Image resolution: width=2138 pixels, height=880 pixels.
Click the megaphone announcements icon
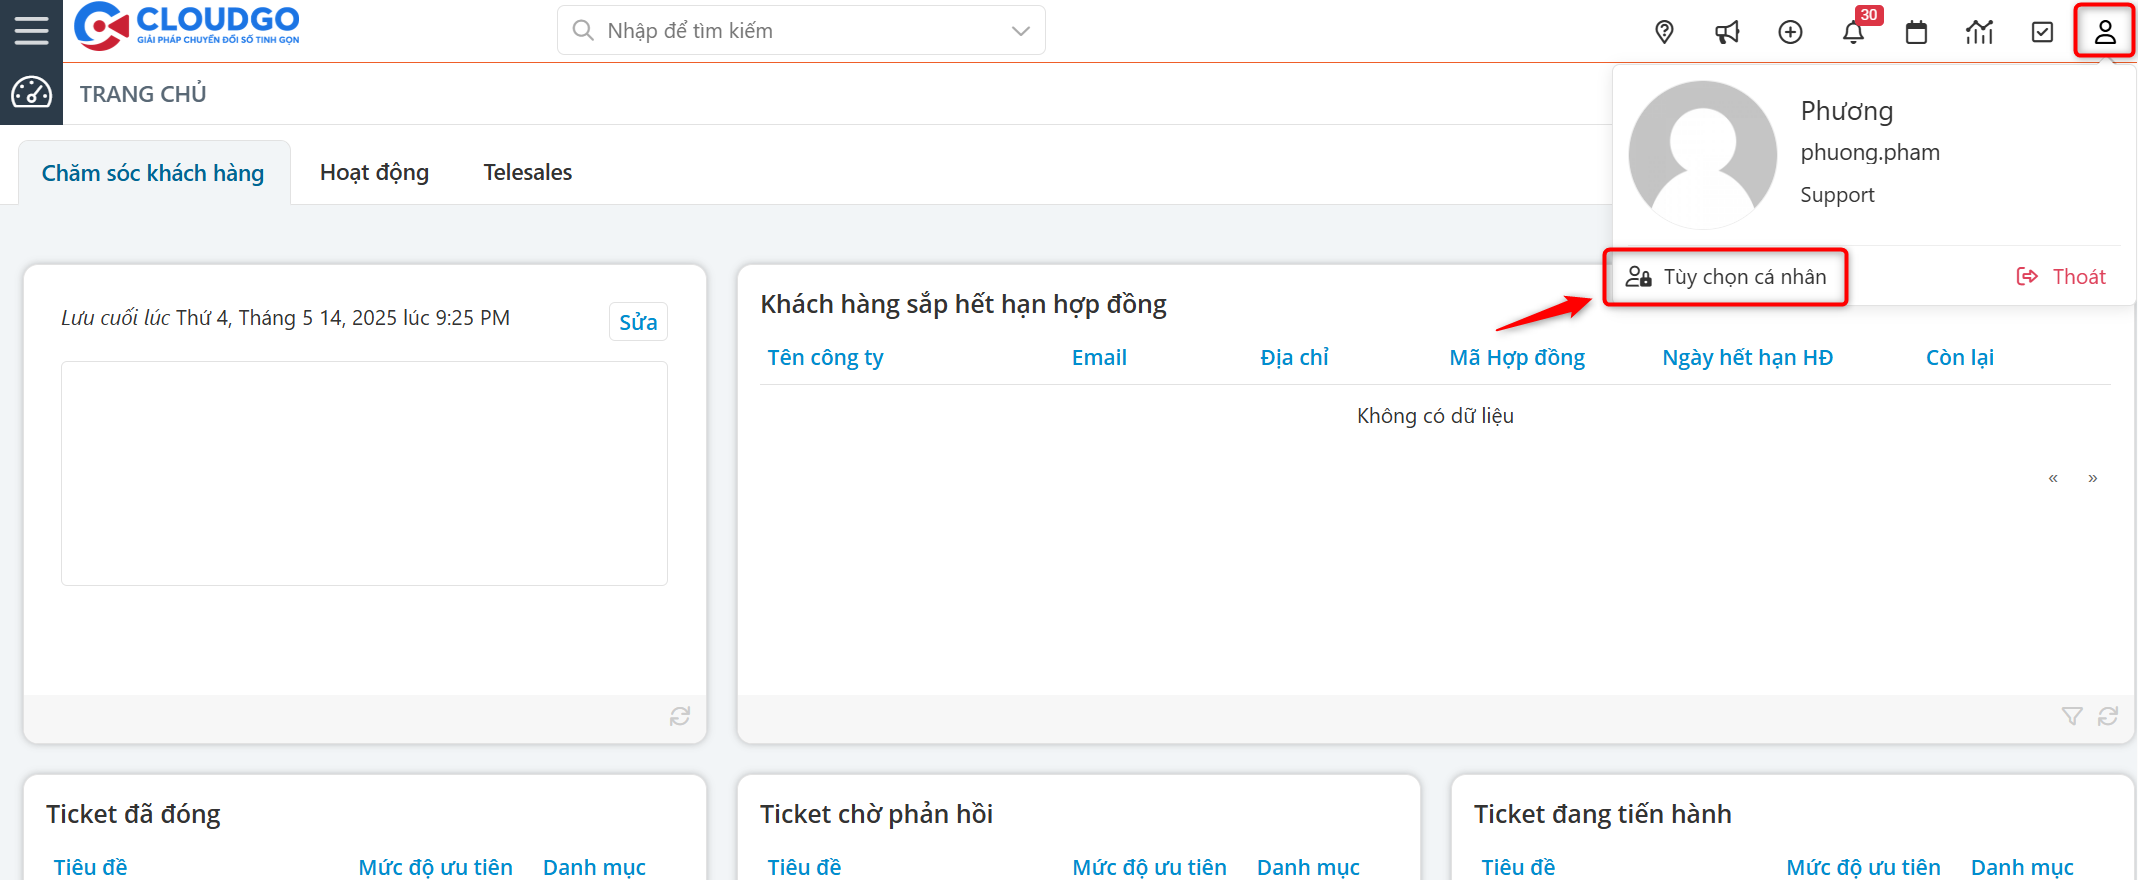[1727, 32]
